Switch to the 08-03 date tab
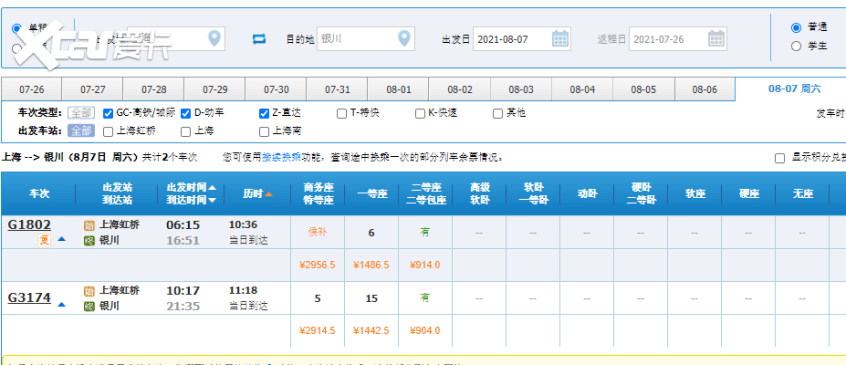The height and width of the screenshot is (365, 846). point(521,89)
